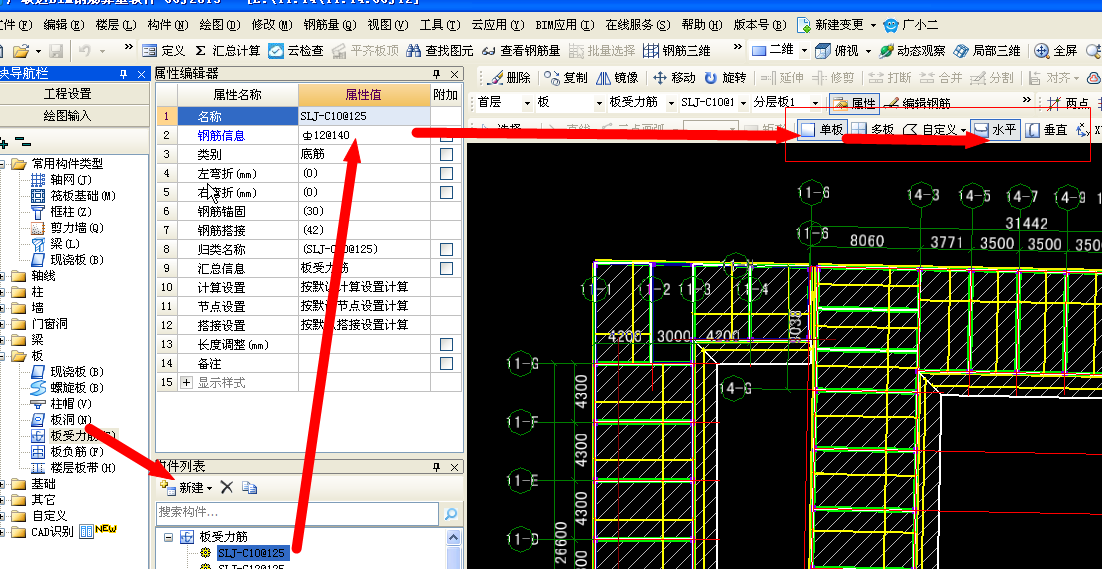1102x569 pixels.
Task: Switch to 俯视 top view
Action: click(x=838, y=51)
